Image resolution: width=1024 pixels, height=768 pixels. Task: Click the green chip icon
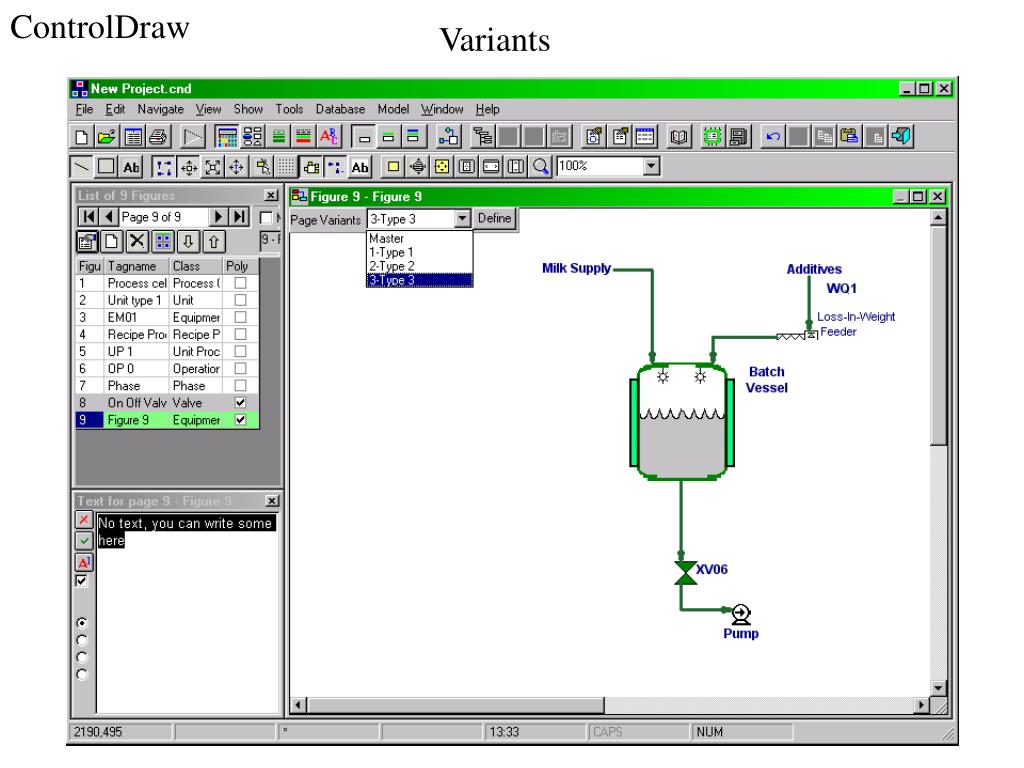[x=712, y=136]
